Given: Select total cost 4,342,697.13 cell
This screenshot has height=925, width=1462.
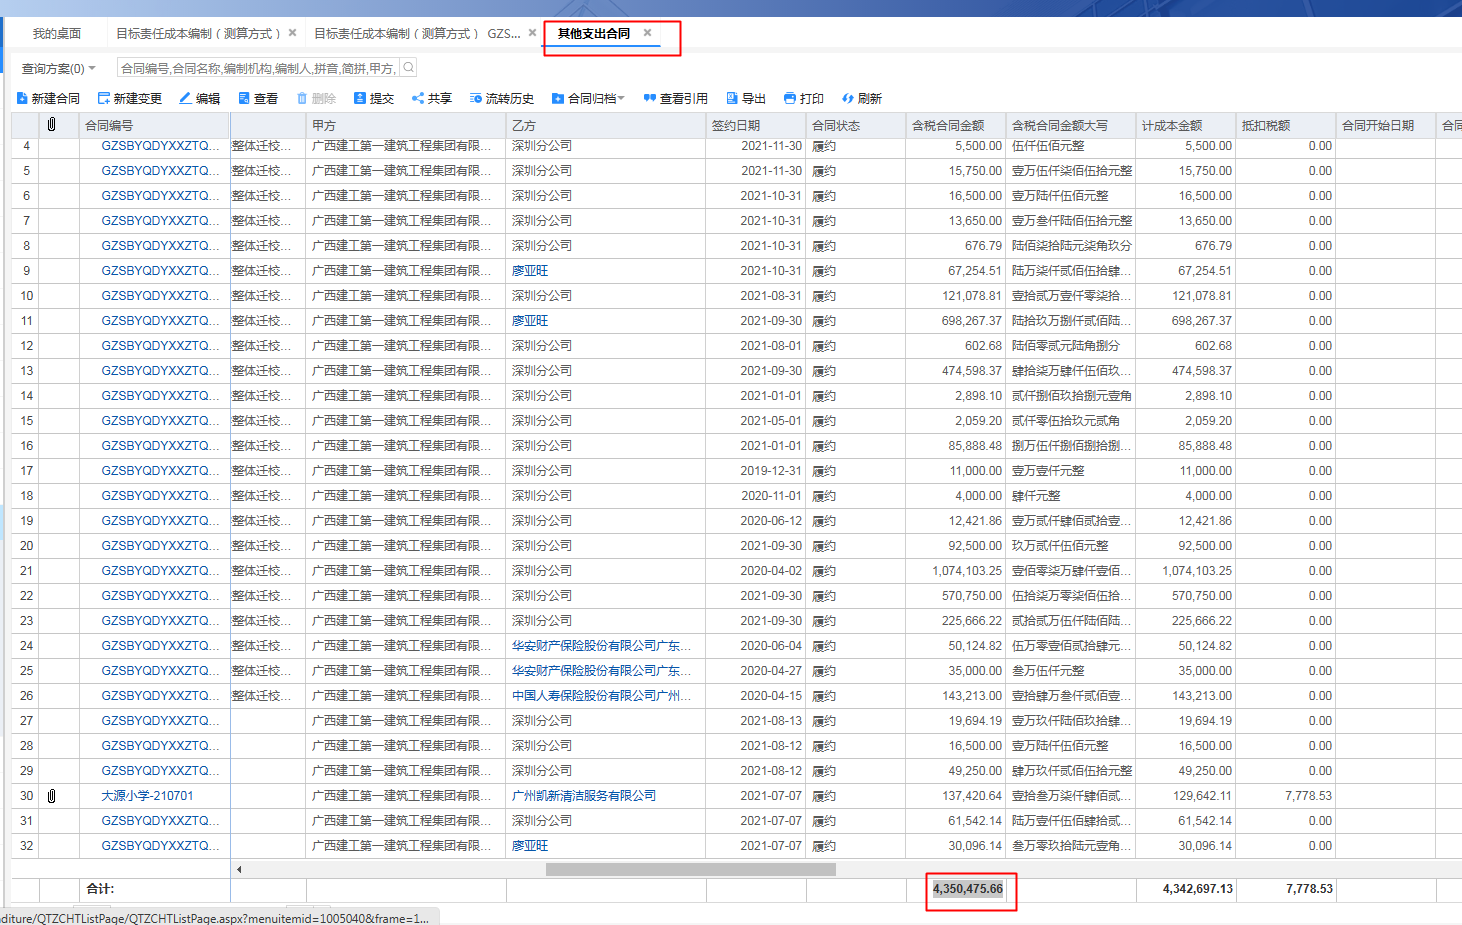Looking at the screenshot, I should pyautogui.click(x=1198, y=889).
